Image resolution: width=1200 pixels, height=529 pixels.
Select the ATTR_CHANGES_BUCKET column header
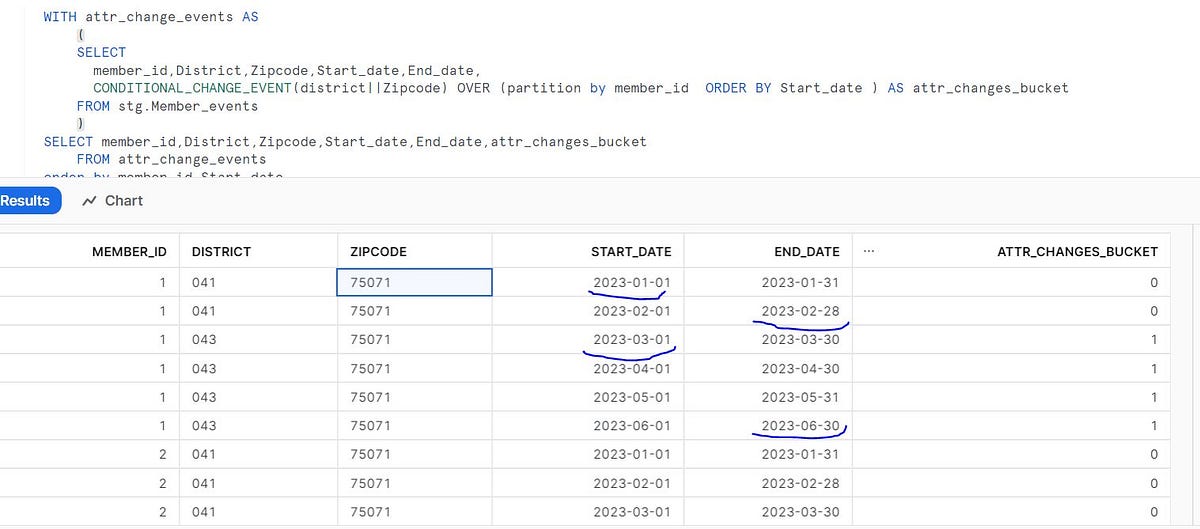coord(1077,252)
